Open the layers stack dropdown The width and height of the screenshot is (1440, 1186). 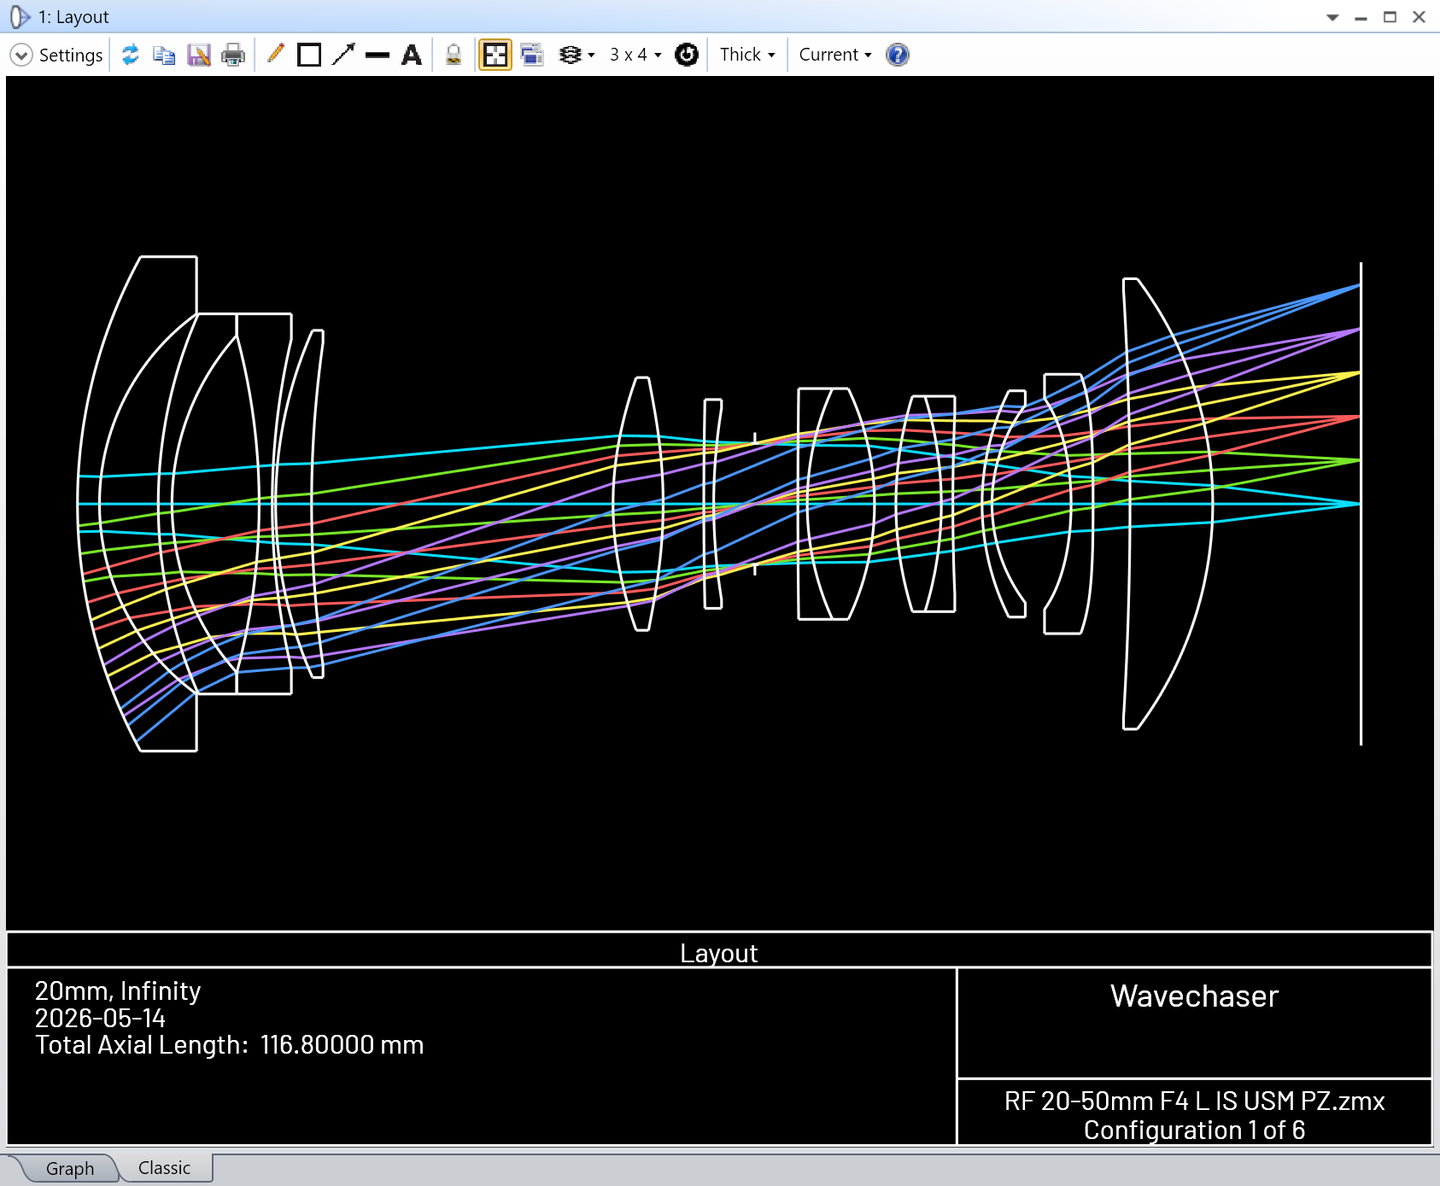577,55
